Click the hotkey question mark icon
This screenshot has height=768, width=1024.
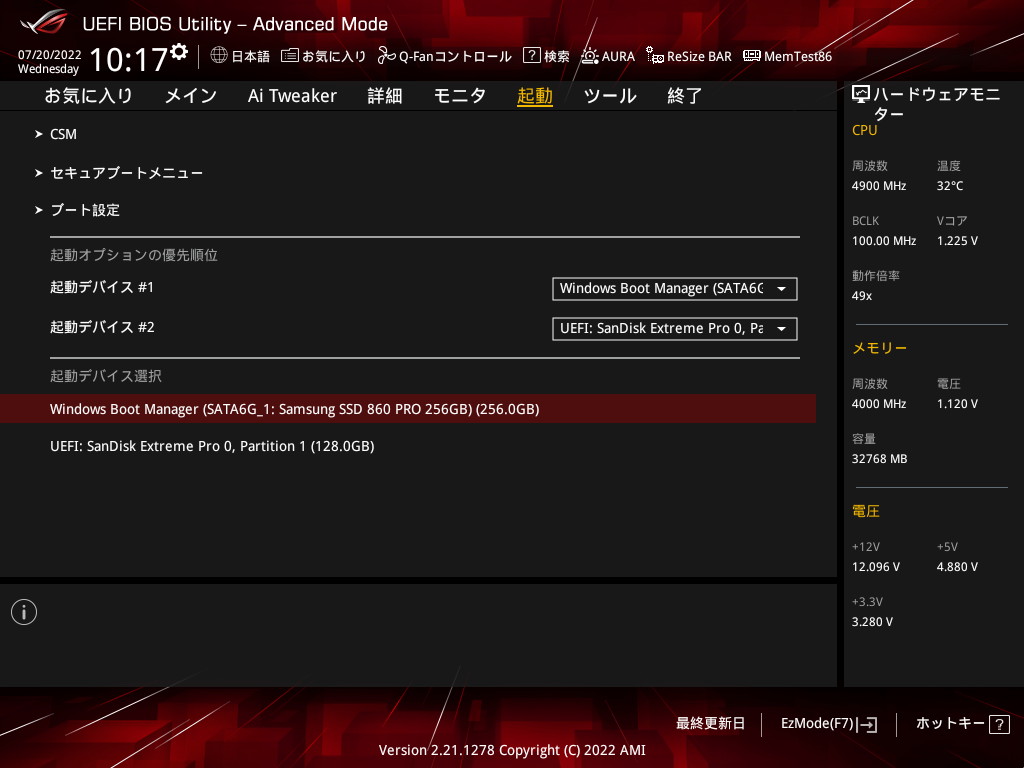point(999,724)
